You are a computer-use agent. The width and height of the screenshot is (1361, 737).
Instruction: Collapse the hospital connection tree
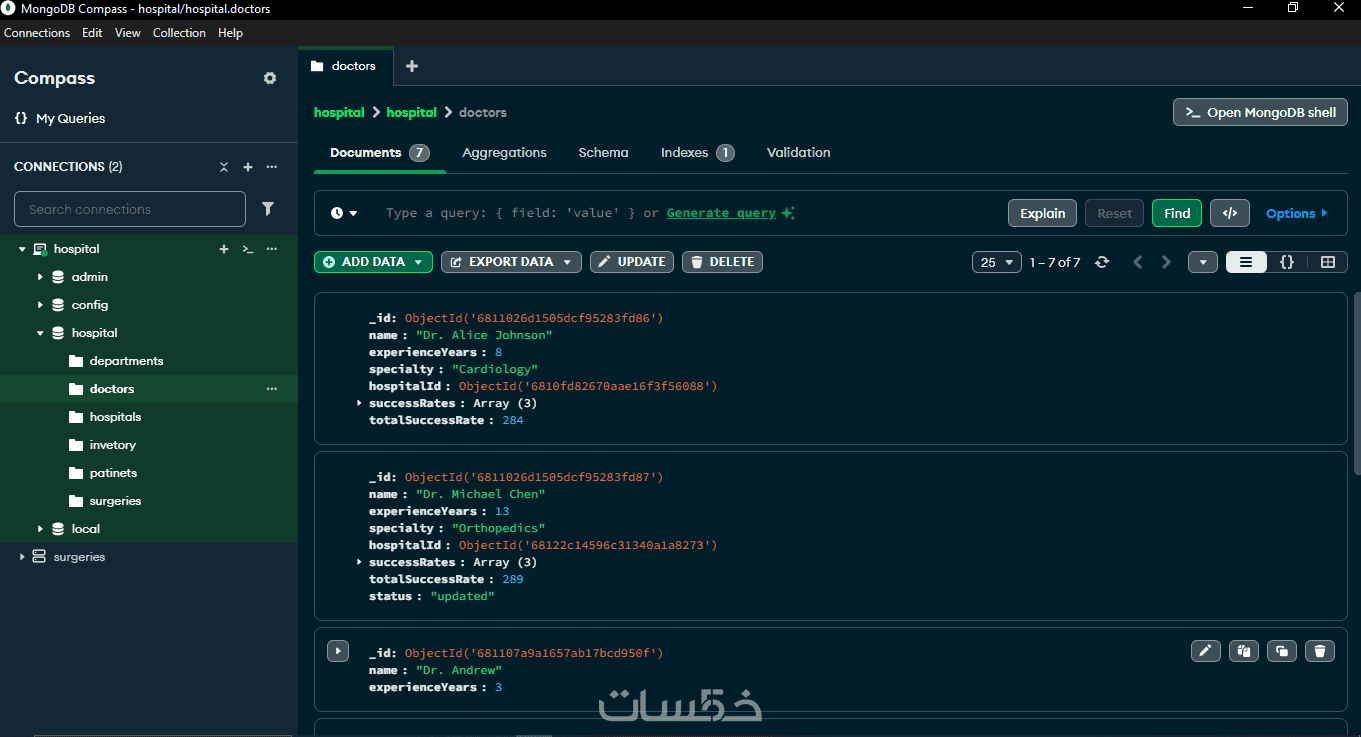[22, 249]
